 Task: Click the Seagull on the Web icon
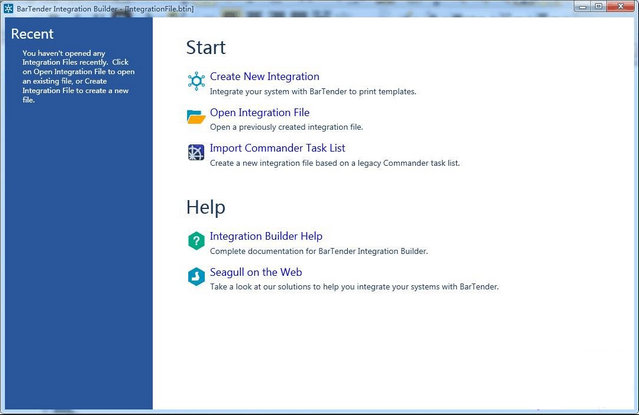pyautogui.click(x=196, y=276)
